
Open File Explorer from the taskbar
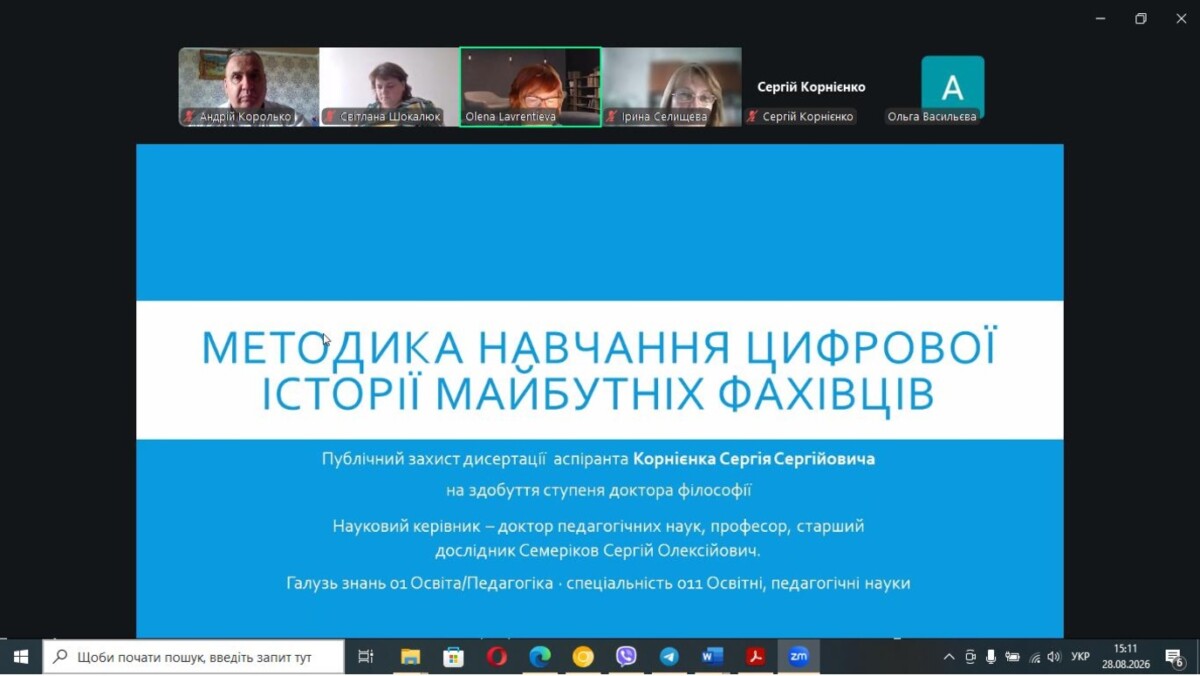point(410,657)
